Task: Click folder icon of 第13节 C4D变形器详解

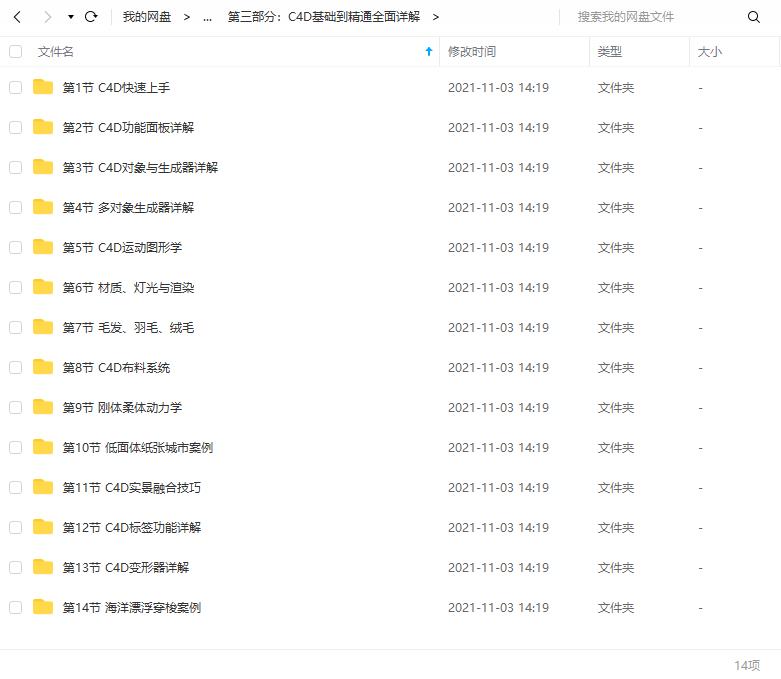Action: click(x=43, y=566)
